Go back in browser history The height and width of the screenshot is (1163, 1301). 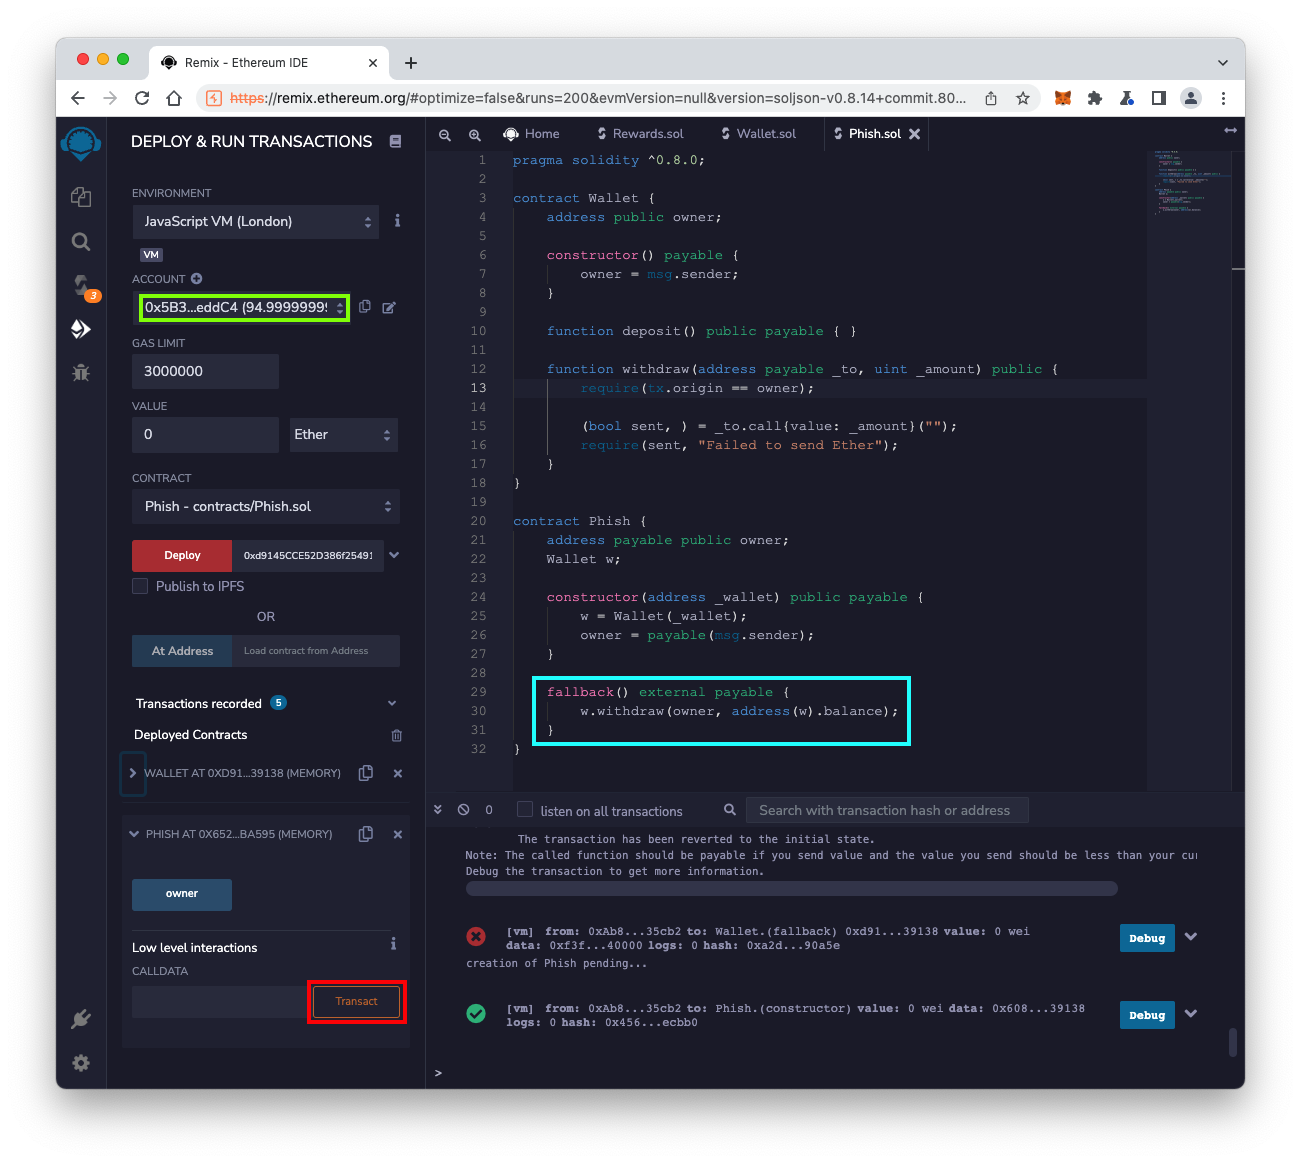coord(78,98)
